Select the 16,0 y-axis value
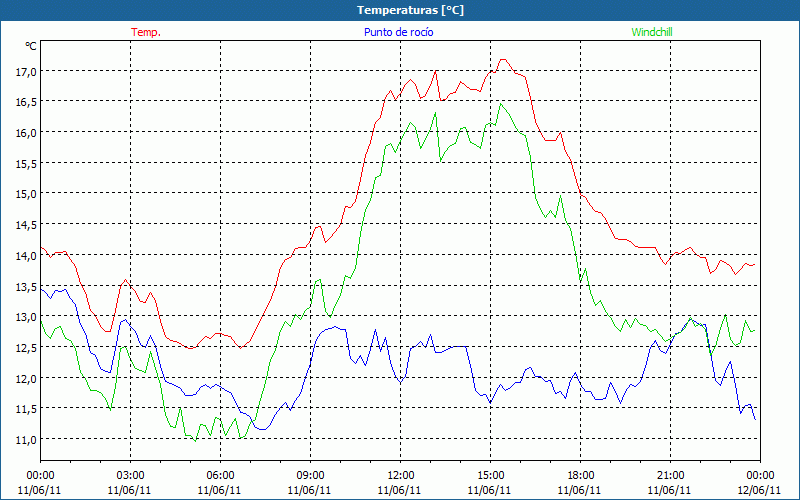 coord(23,132)
